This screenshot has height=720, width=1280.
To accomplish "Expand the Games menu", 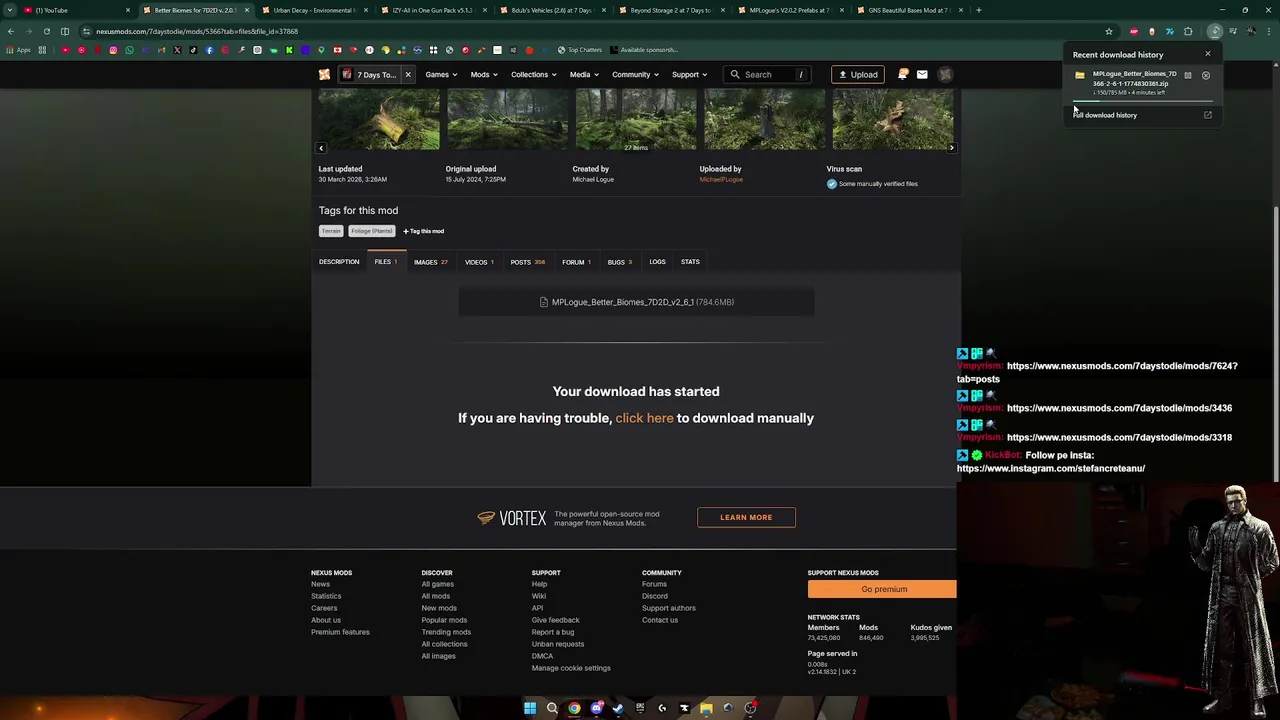I will [x=441, y=74].
